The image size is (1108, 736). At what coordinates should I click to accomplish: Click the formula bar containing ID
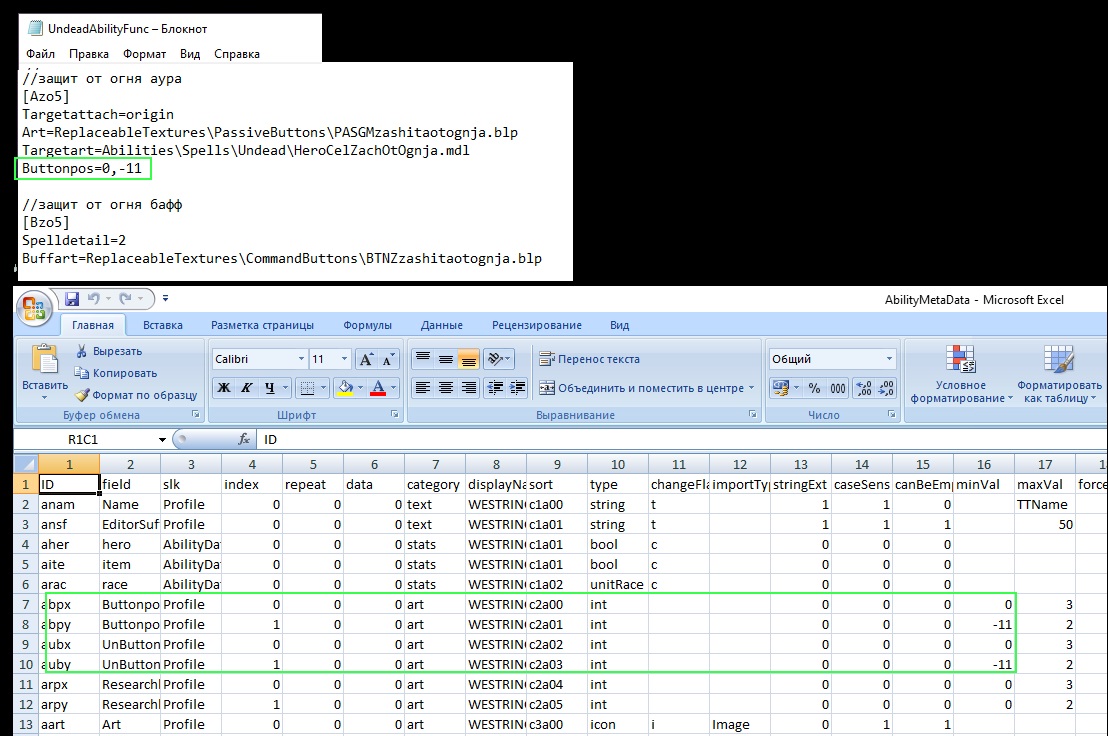pyautogui.click(x=682, y=439)
